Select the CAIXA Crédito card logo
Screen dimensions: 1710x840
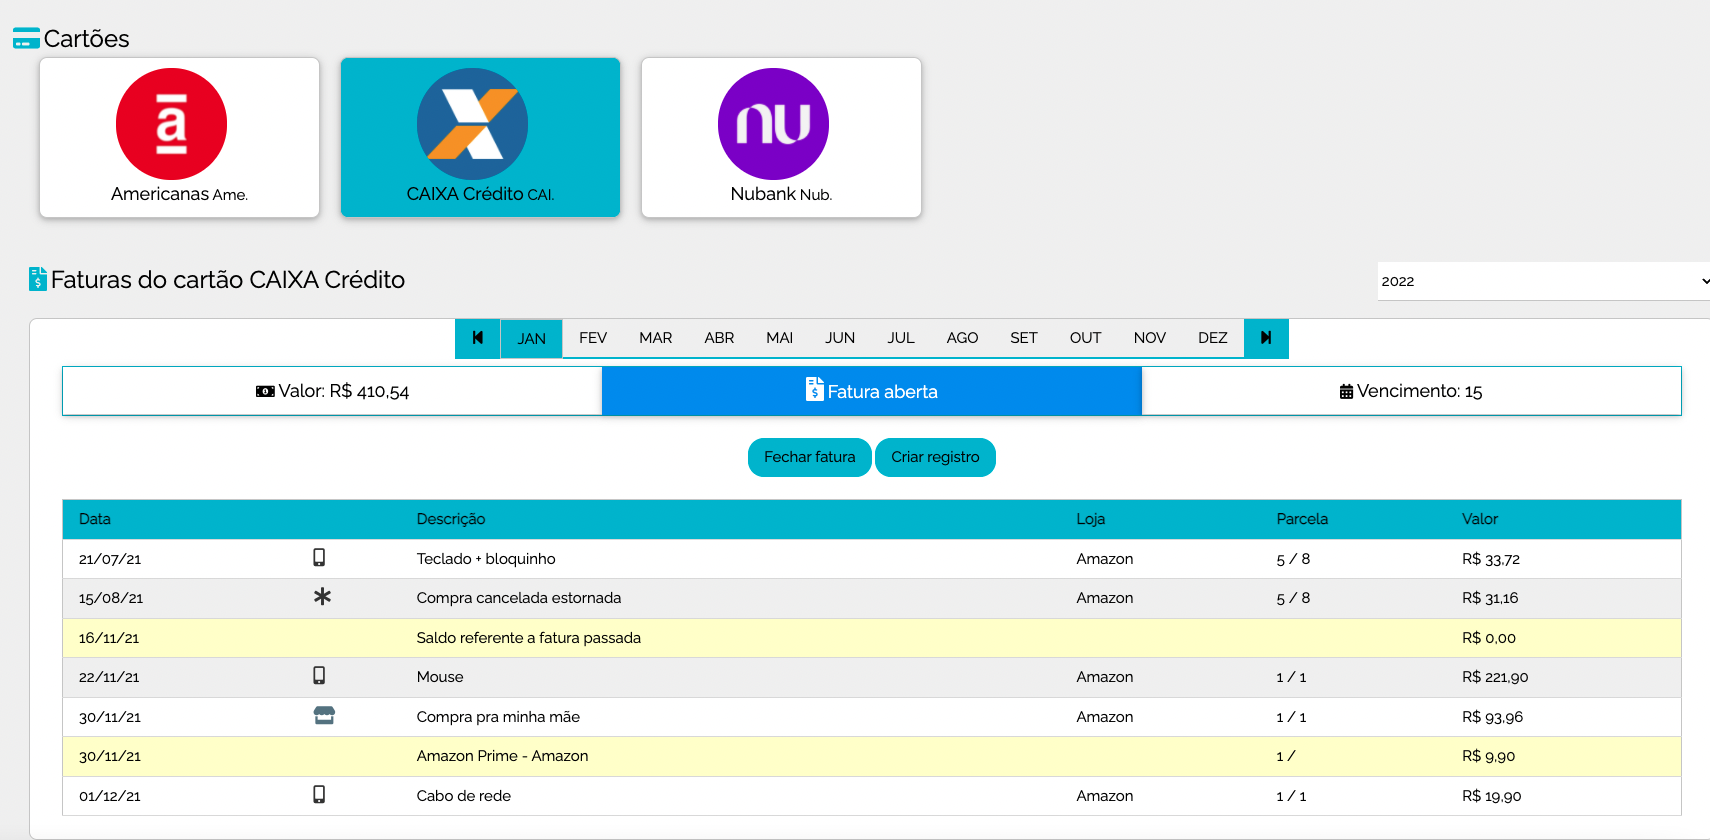472,124
